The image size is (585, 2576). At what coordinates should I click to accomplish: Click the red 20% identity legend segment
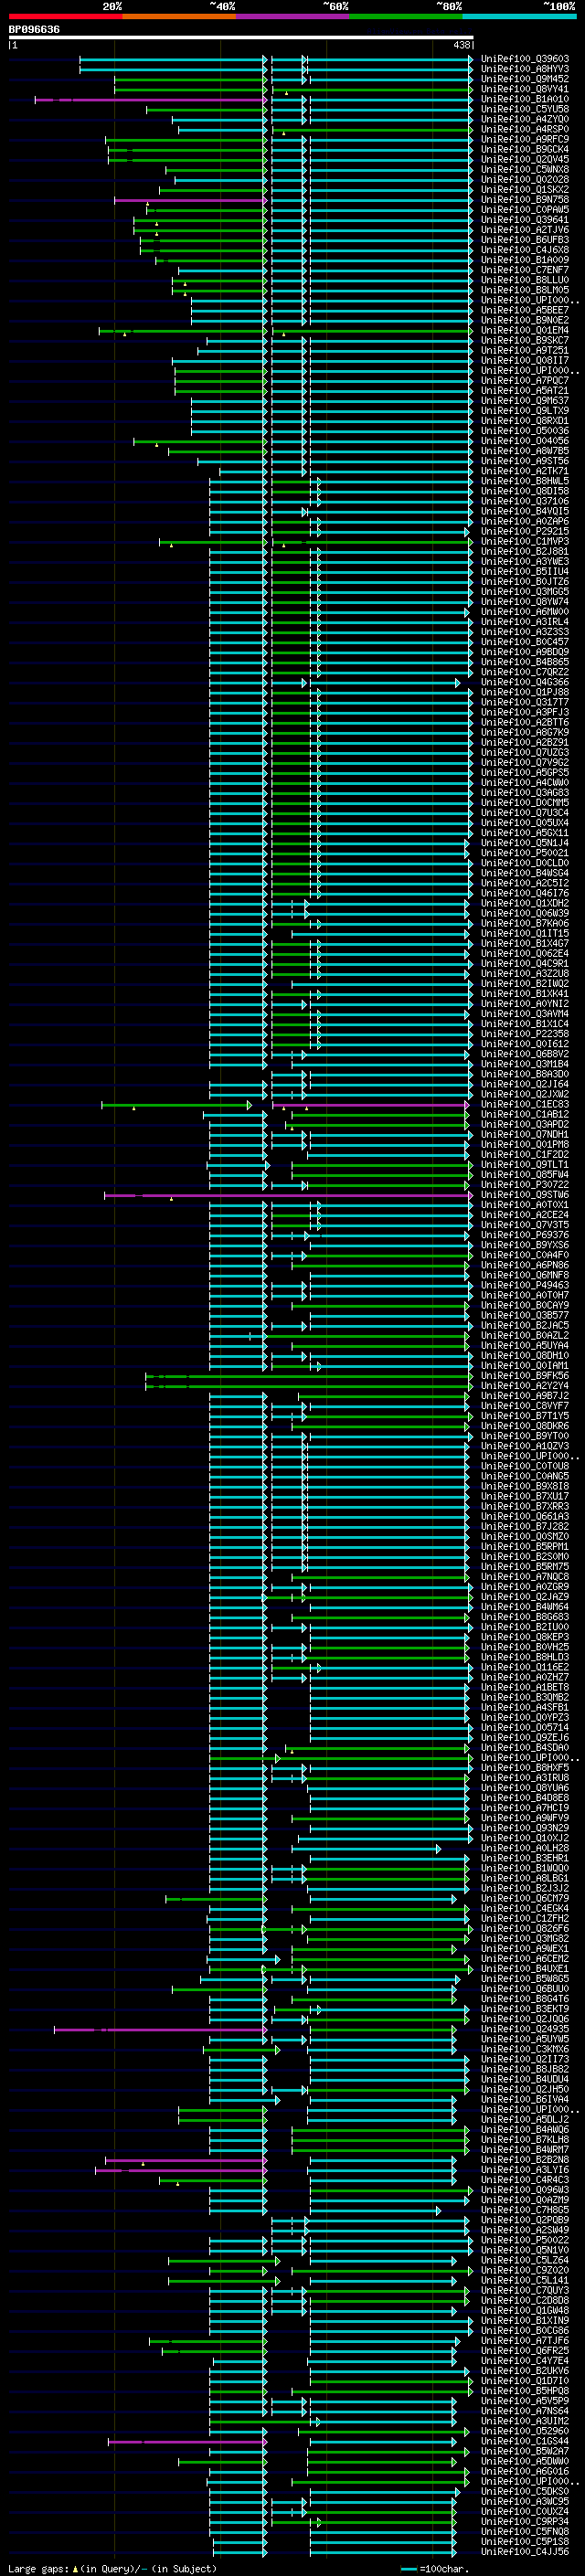[65, 16]
